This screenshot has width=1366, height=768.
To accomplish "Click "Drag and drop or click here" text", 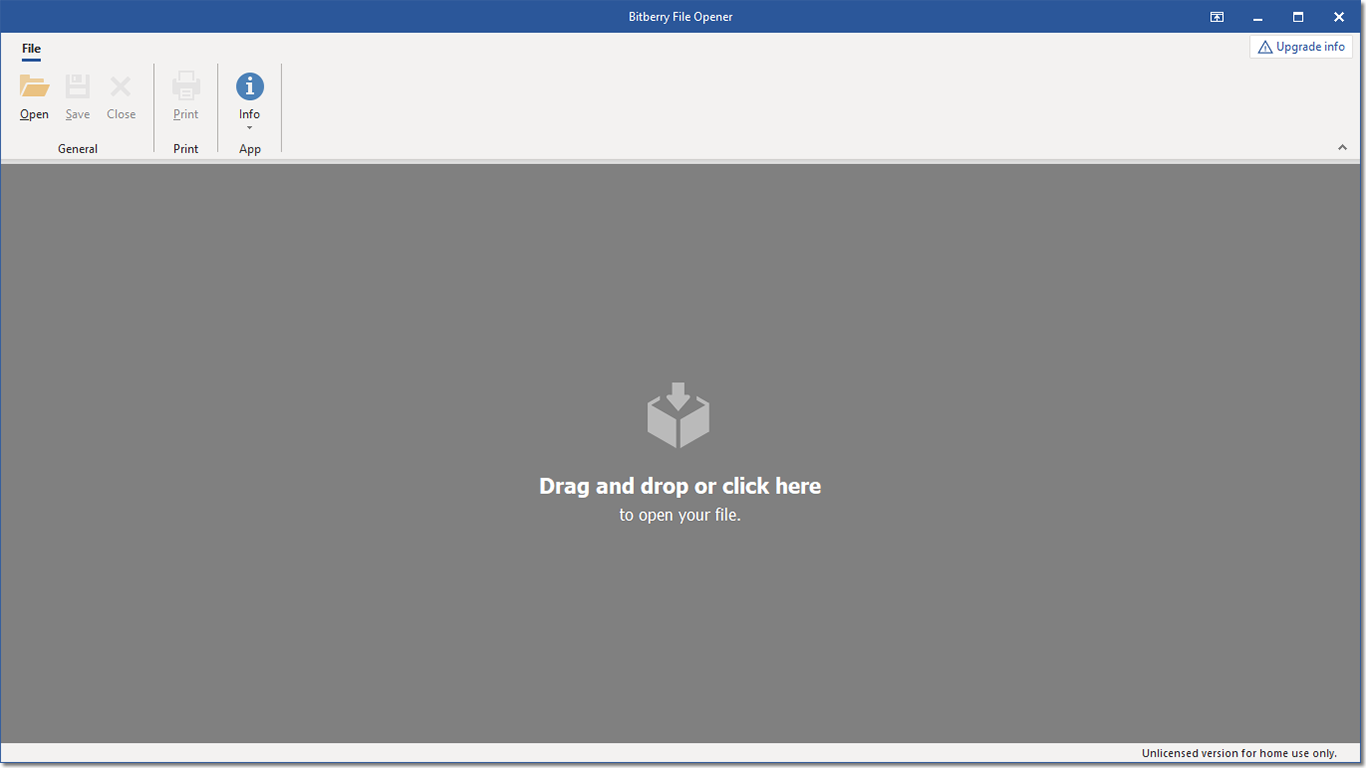I will 680,486.
